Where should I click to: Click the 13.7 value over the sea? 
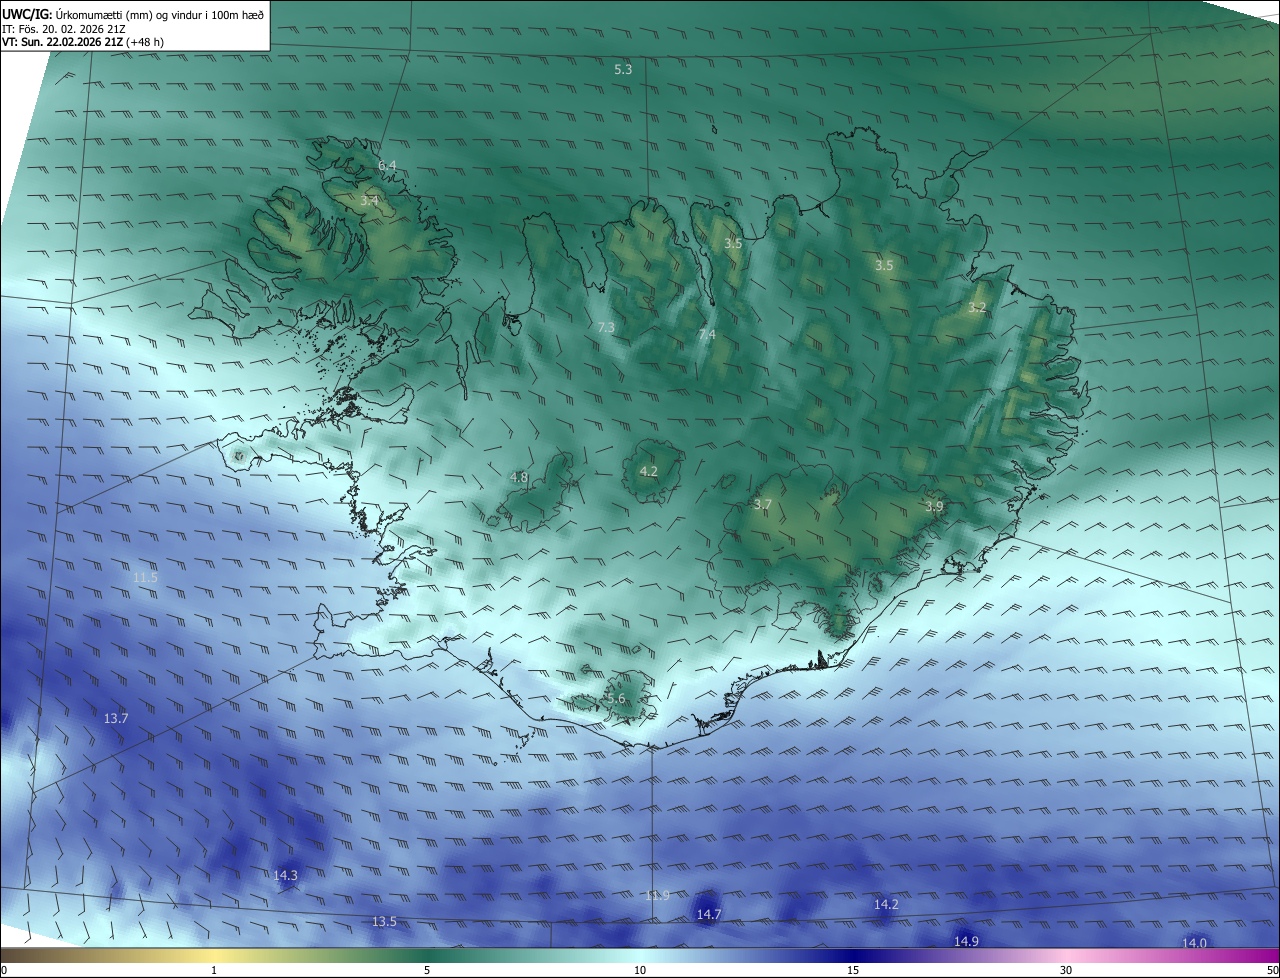116,719
